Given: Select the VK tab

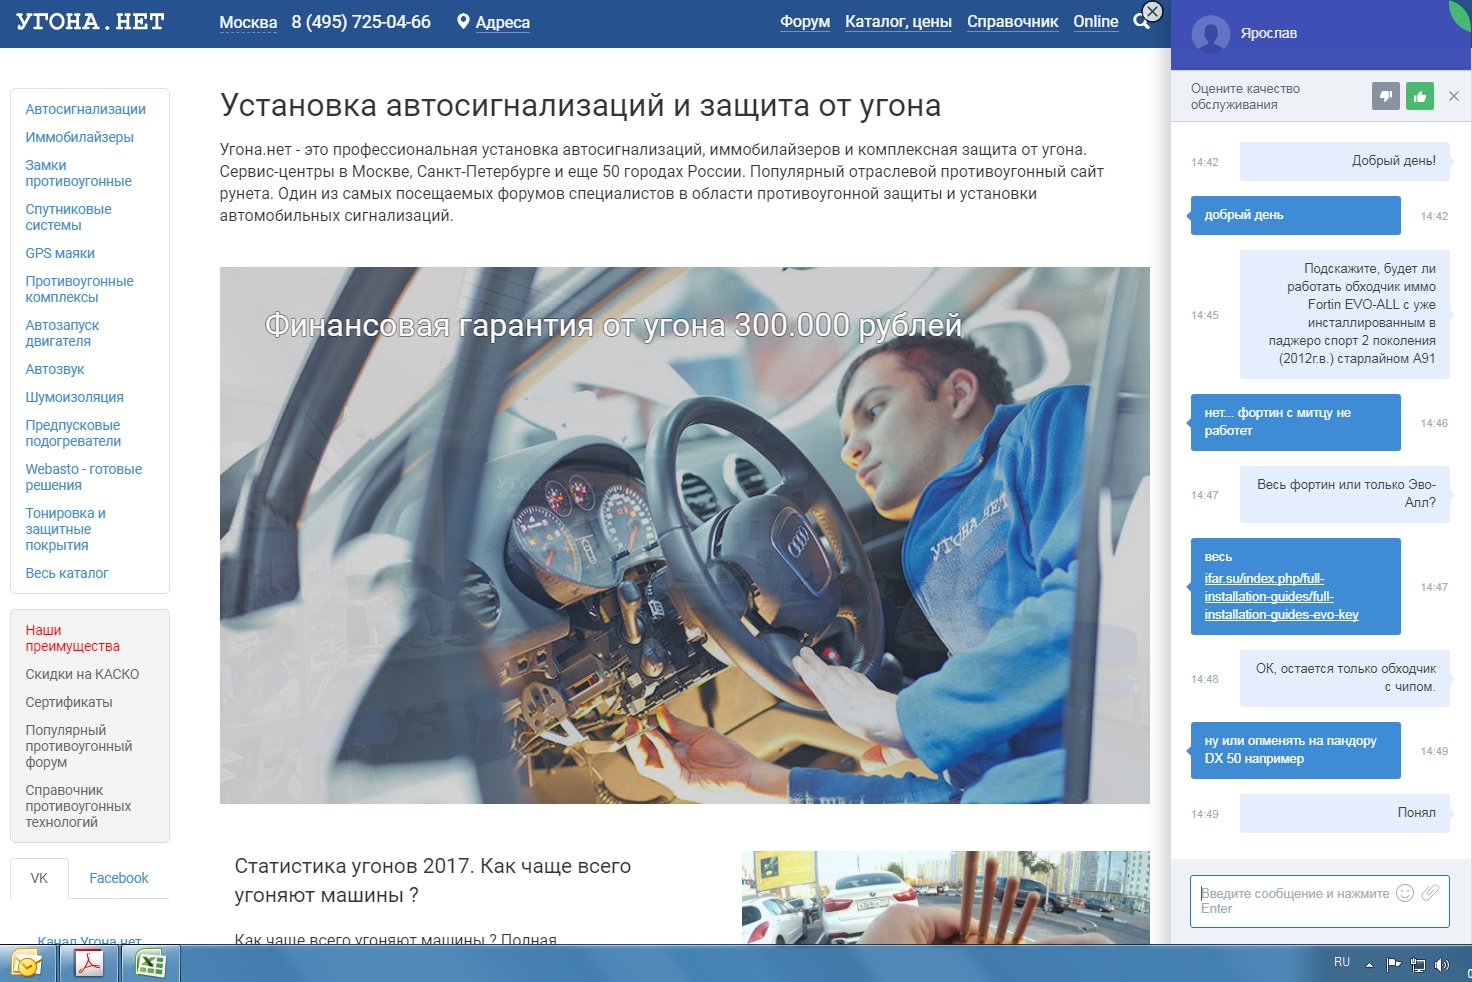Looking at the screenshot, I should click(39, 878).
